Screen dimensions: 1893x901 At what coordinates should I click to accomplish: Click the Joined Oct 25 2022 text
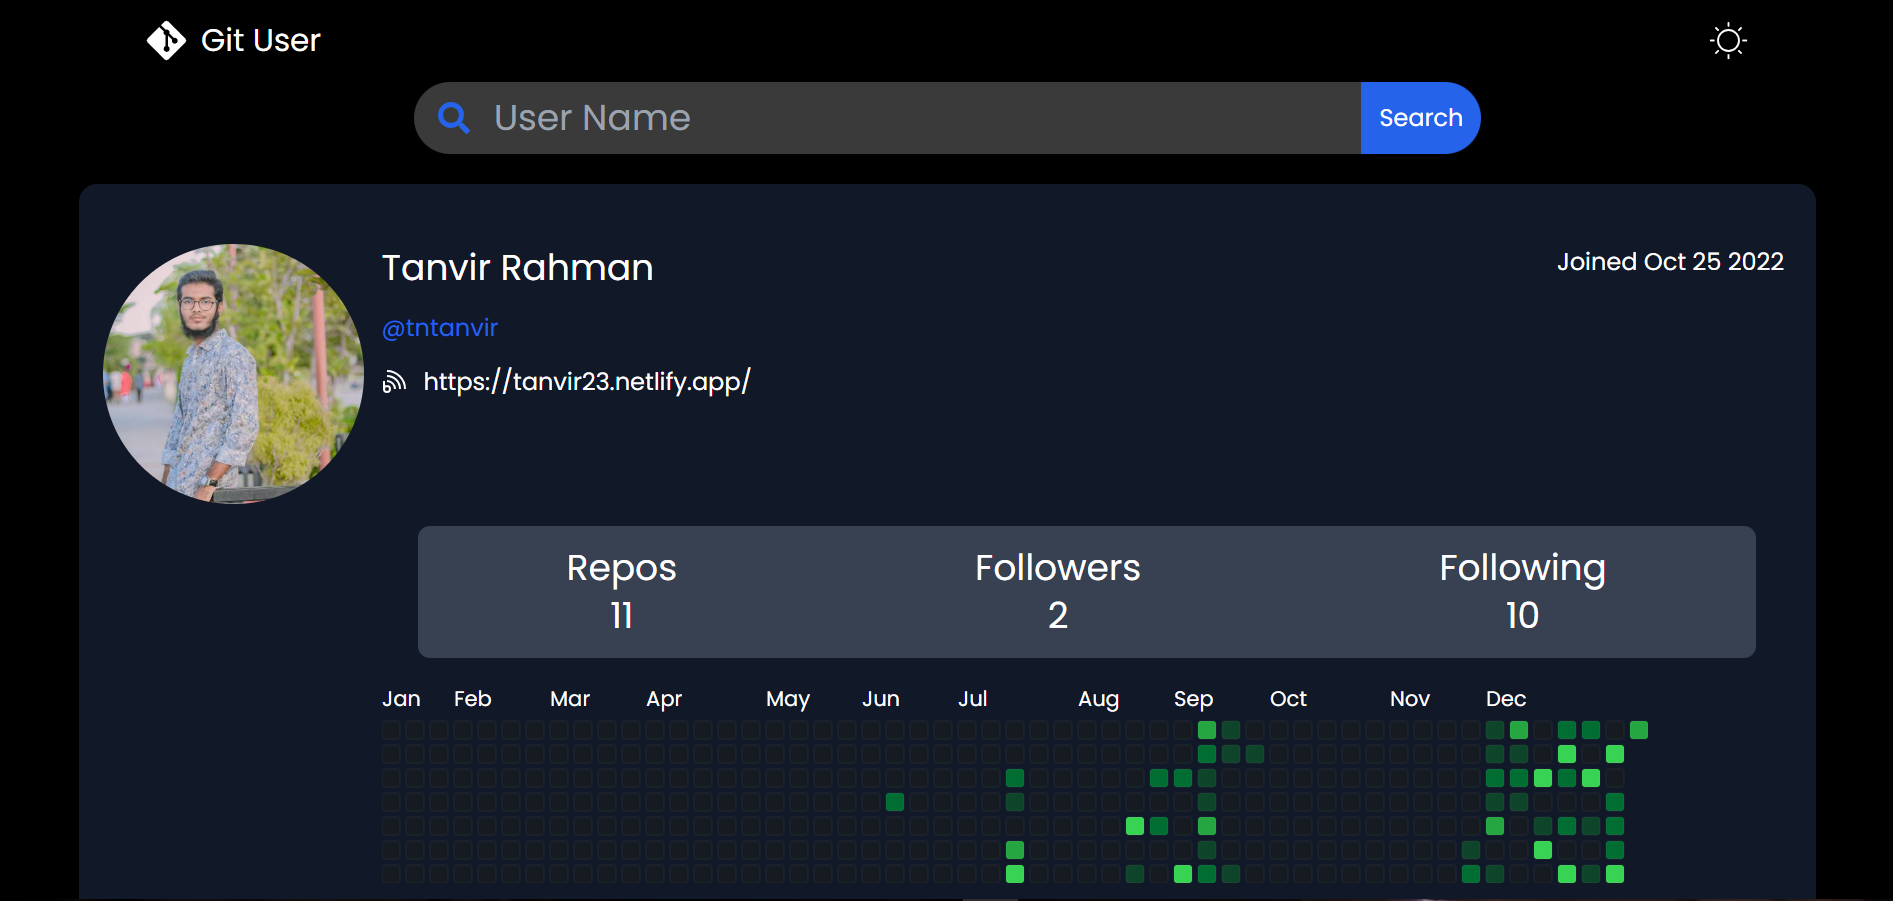pos(1670,262)
